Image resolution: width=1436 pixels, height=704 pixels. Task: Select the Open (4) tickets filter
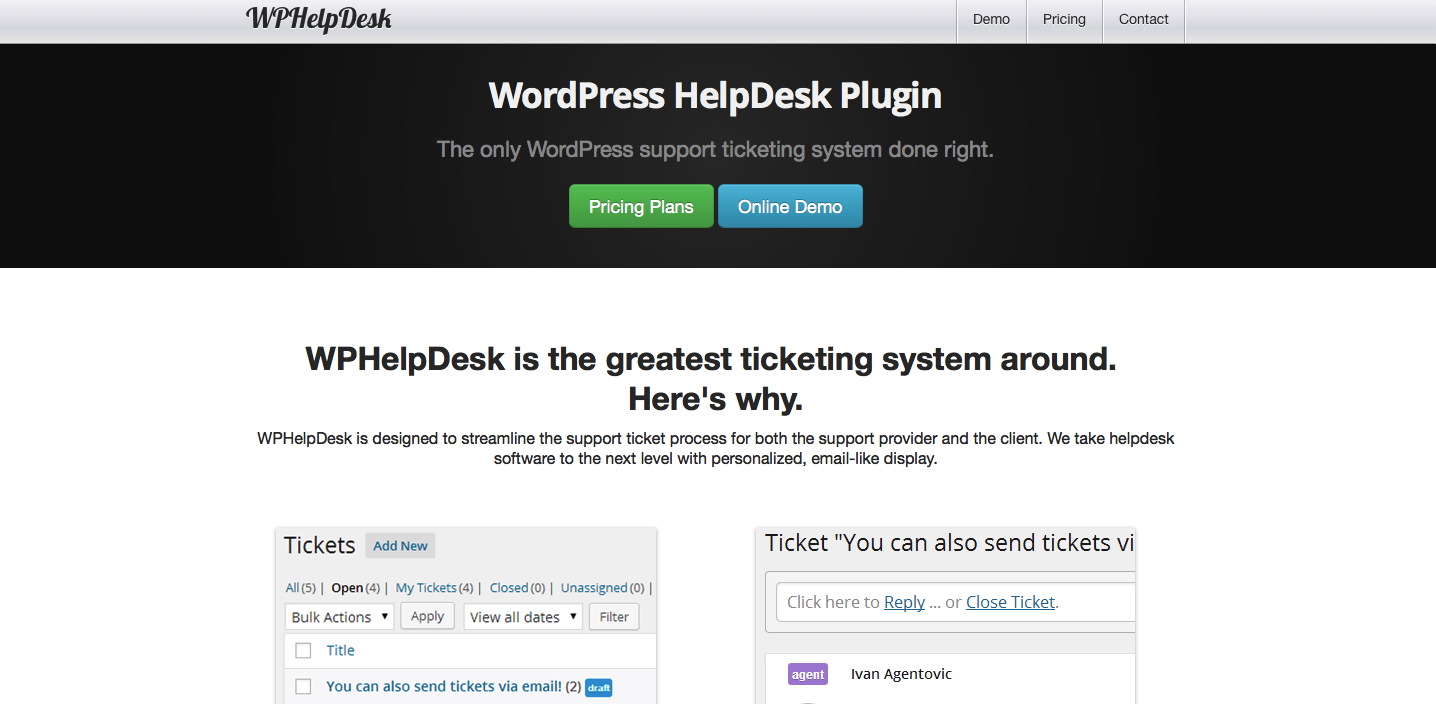(355, 588)
